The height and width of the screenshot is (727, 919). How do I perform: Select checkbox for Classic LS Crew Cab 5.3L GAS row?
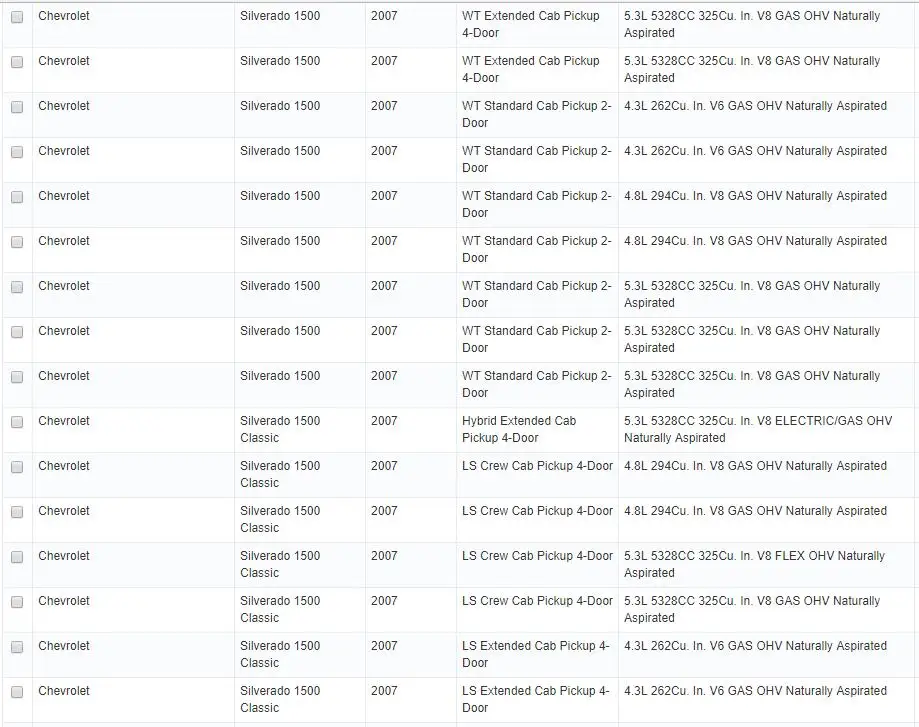[17, 602]
